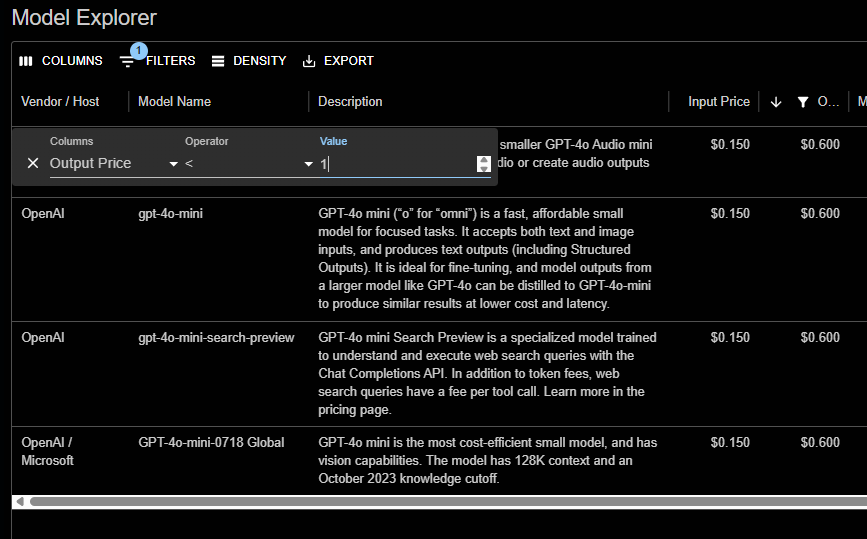867x539 pixels.
Task: Open the Operator dropdown showing <
Action: tap(249, 164)
